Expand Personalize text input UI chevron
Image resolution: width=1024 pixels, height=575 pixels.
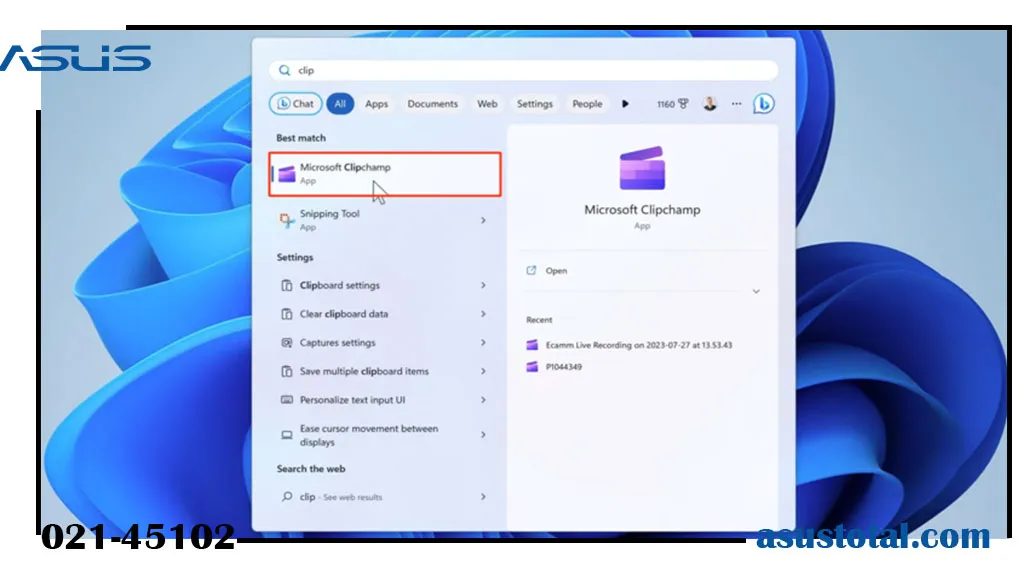(x=483, y=400)
